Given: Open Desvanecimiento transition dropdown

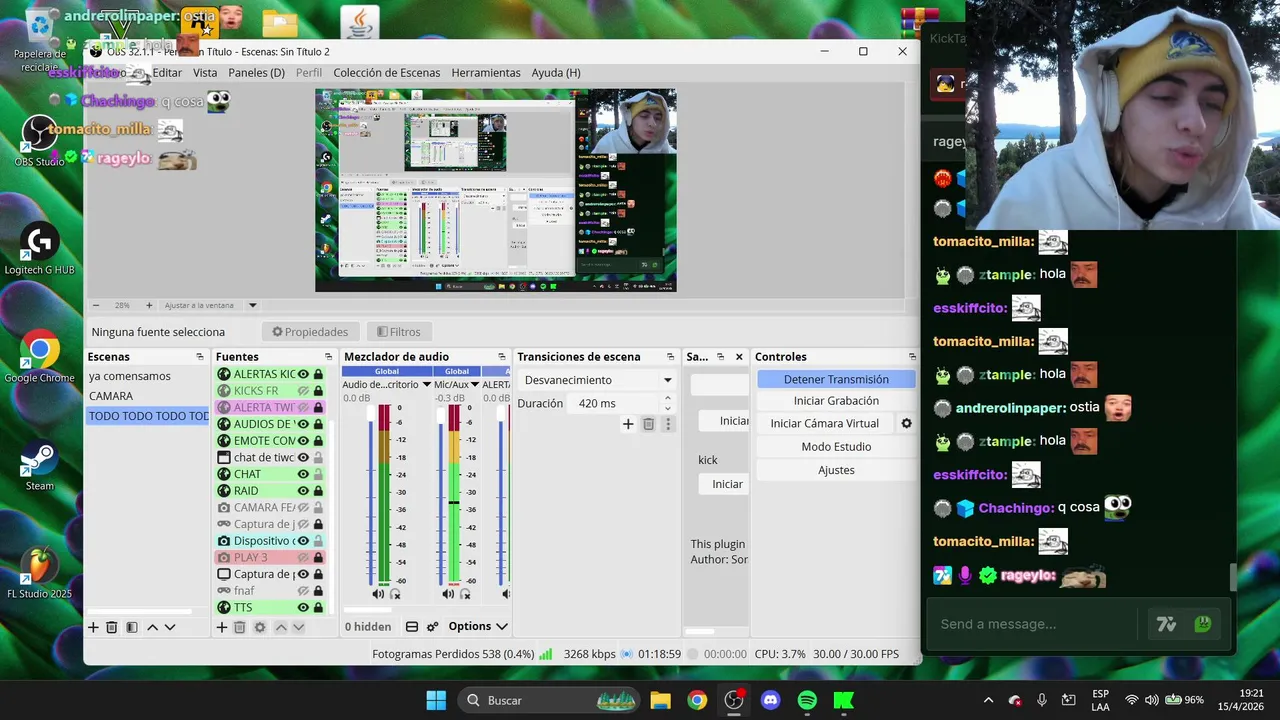Looking at the screenshot, I should click(x=598, y=380).
